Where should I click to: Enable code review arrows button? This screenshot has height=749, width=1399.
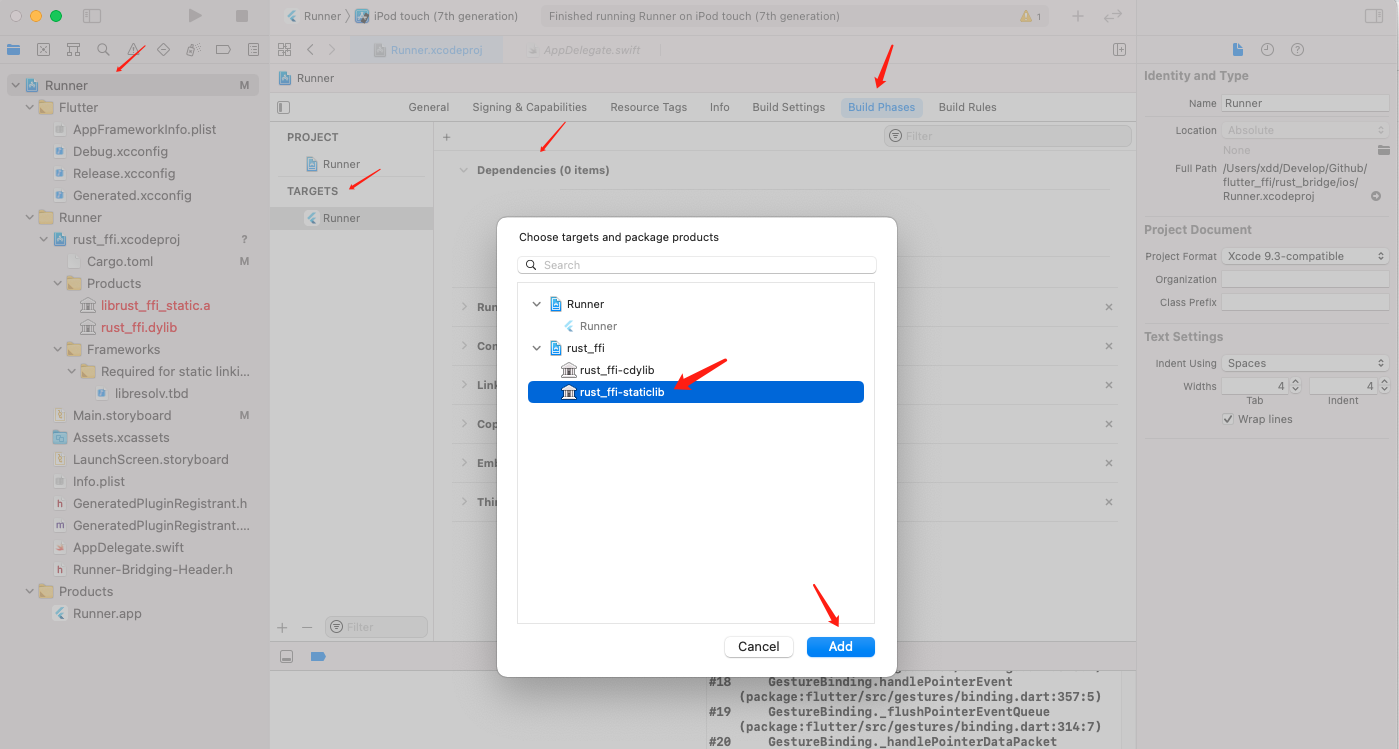click(x=1112, y=16)
